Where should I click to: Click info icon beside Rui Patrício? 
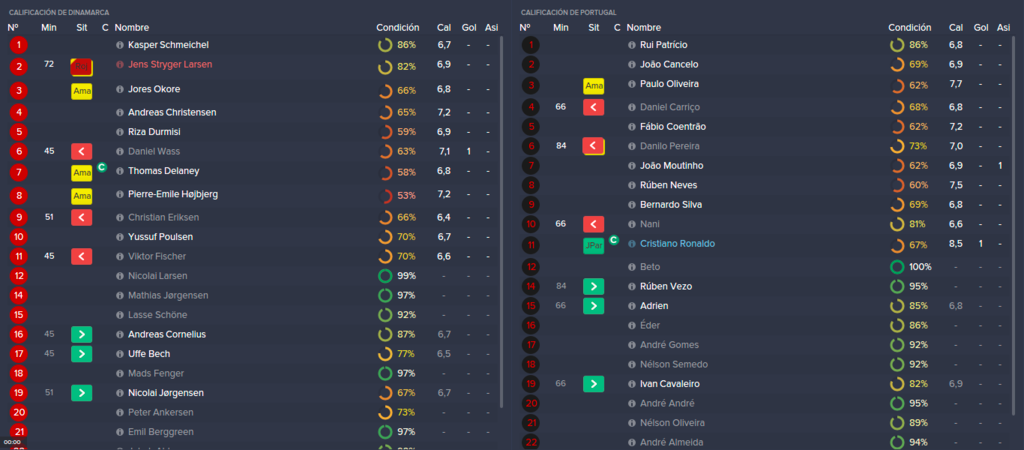click(x=632, y=45)
